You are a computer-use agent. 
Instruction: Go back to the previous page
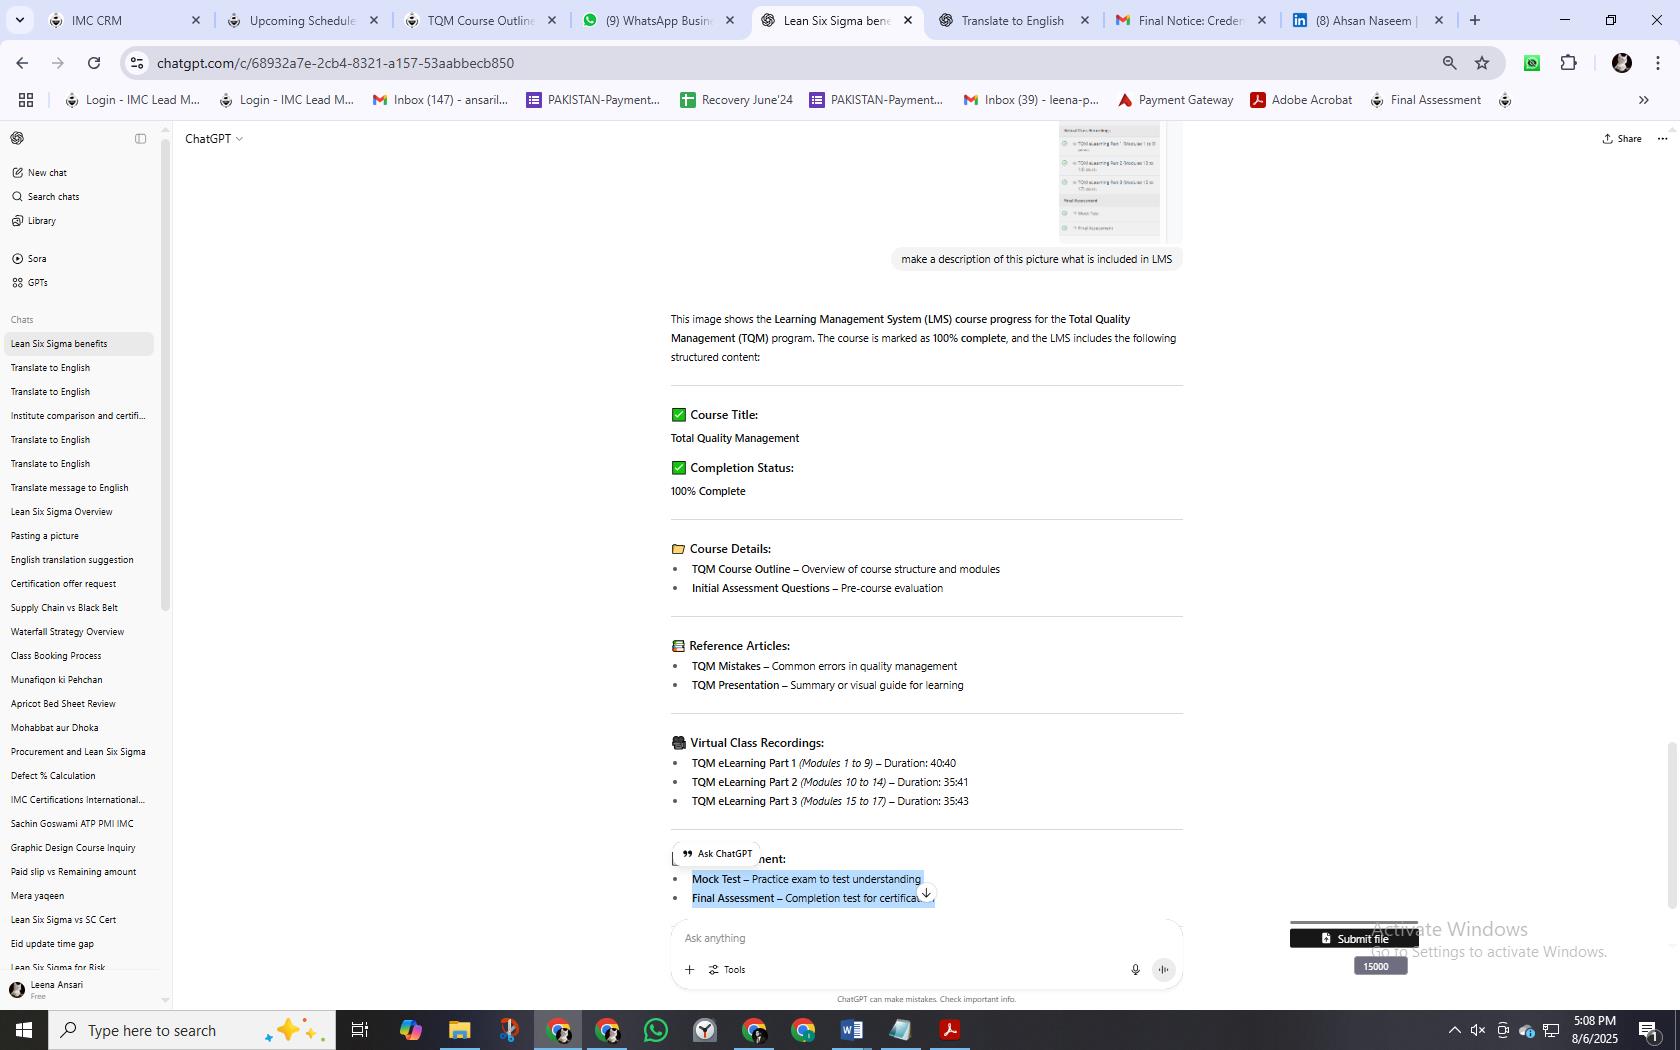[22, 62]
